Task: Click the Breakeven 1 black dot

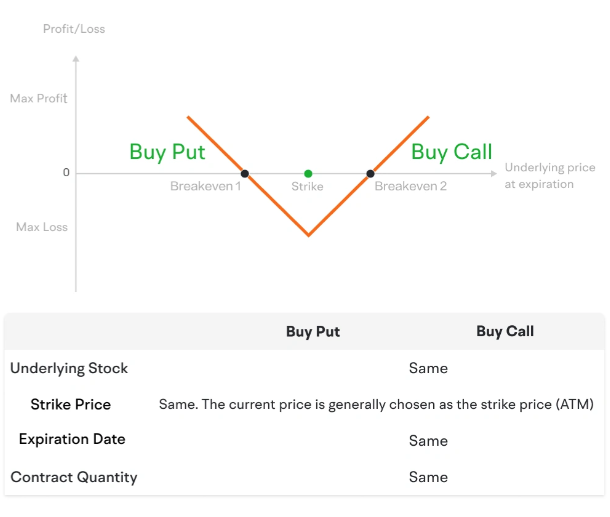Action: pos(245,174)
